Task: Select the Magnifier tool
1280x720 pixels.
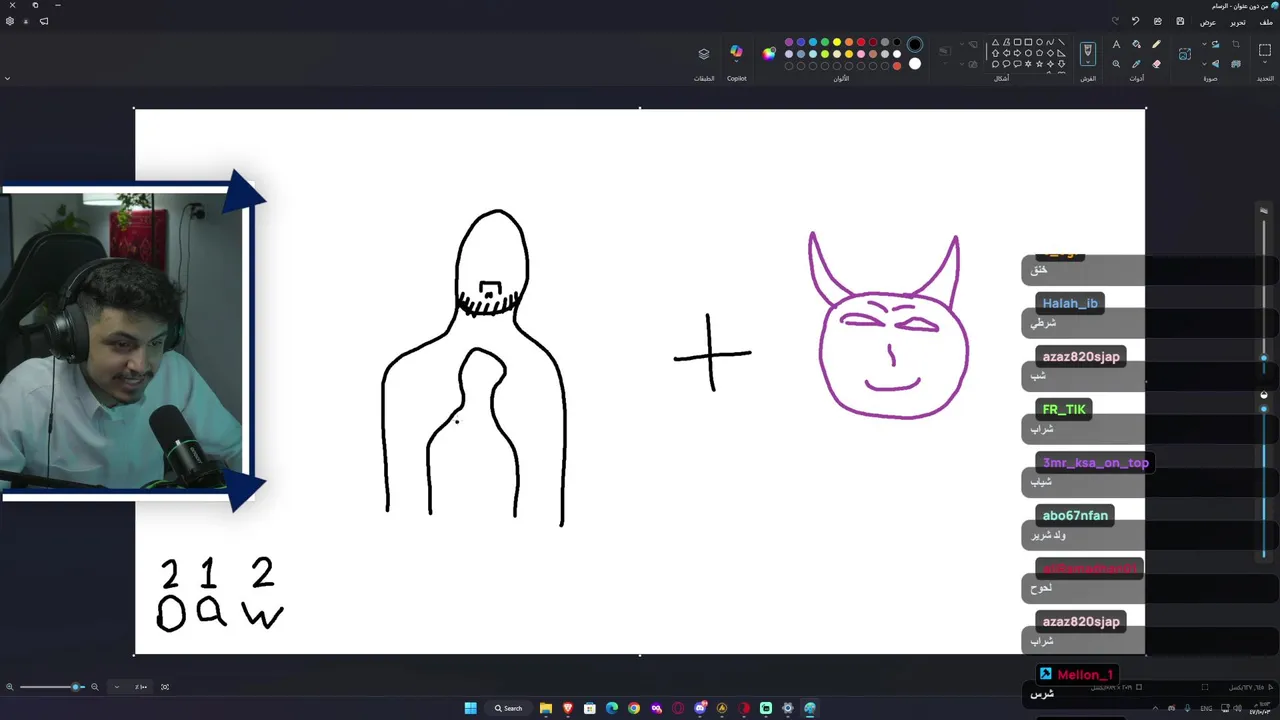Action: point(1116,64)
